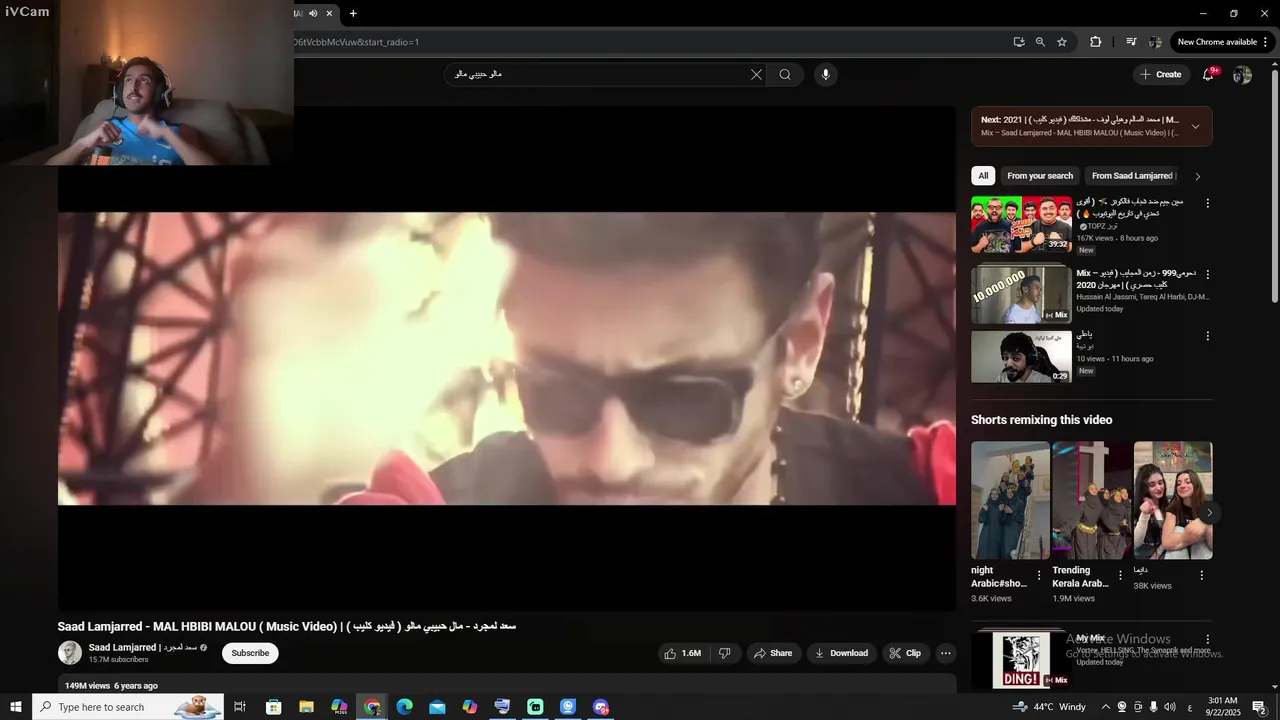Open Chrome extensions puzzle icon
The width and height of the screenshot is (1280, 720).
1095,42
